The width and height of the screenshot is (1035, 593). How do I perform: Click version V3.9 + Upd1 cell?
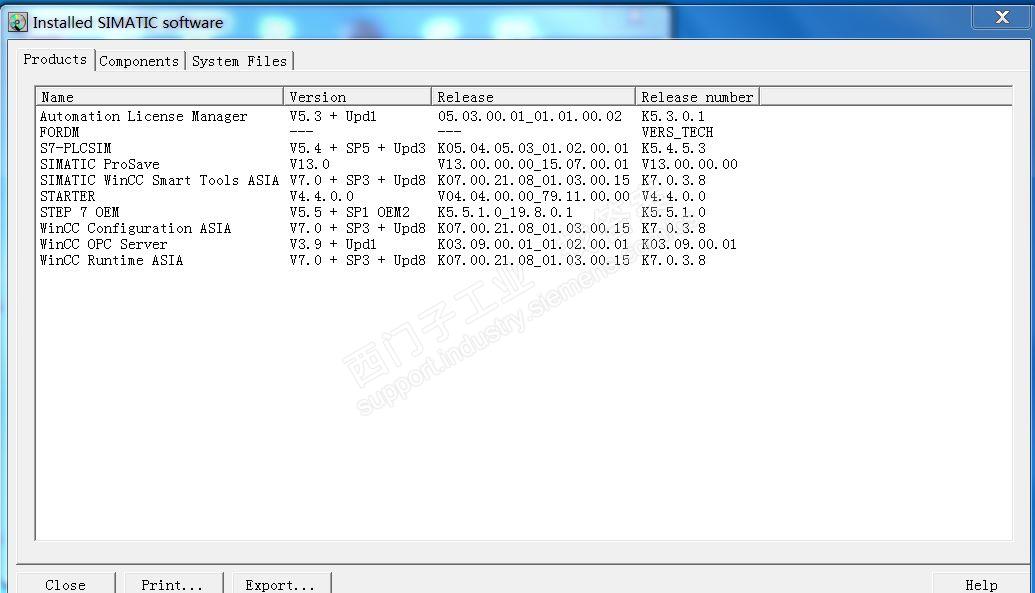click(333, 244)
